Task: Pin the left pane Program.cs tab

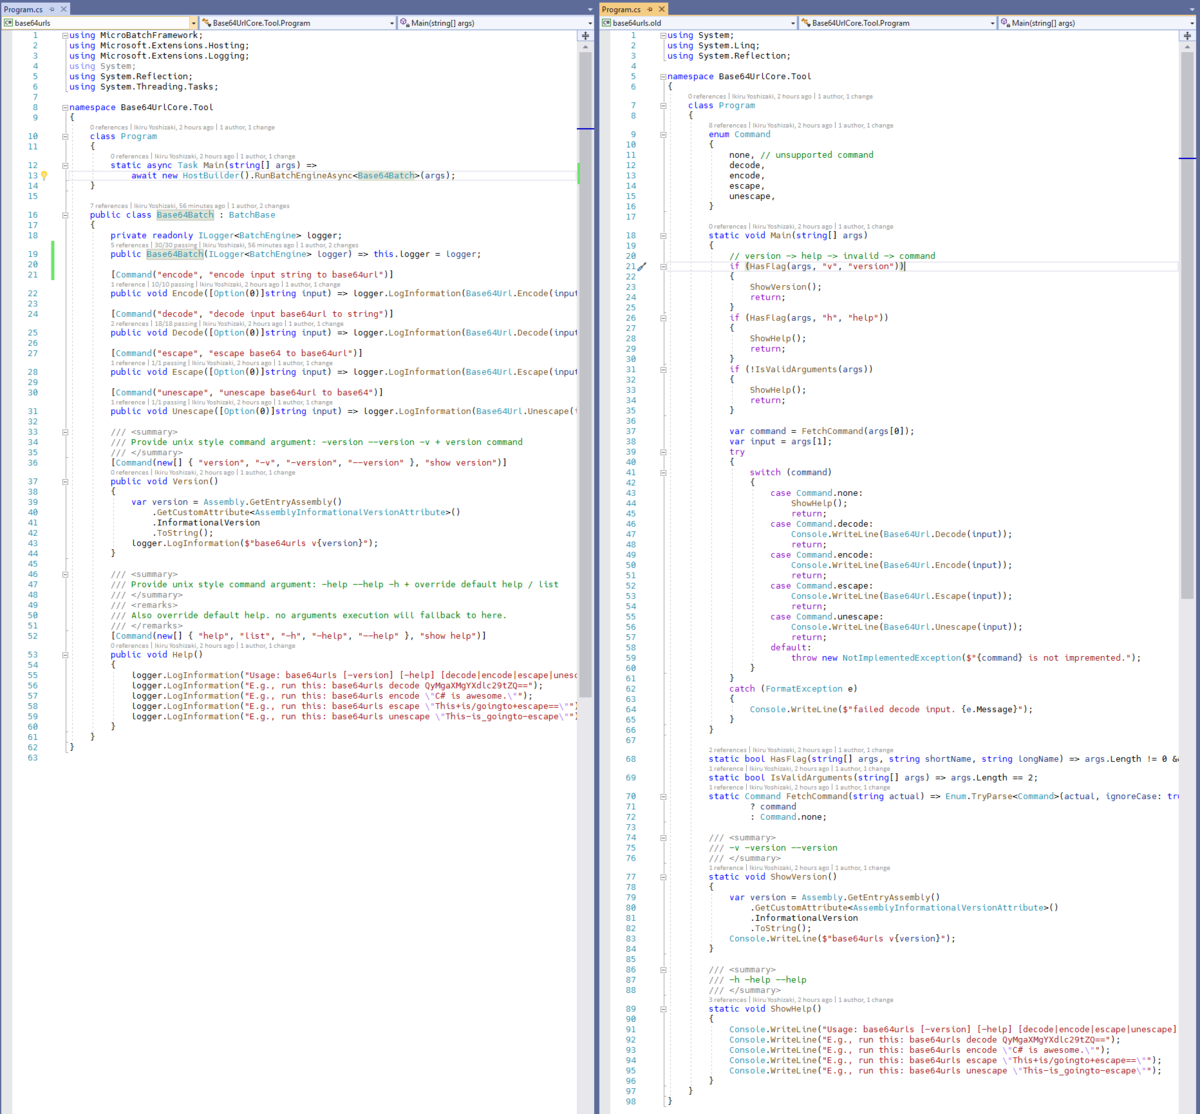Action: coord(52,9)
